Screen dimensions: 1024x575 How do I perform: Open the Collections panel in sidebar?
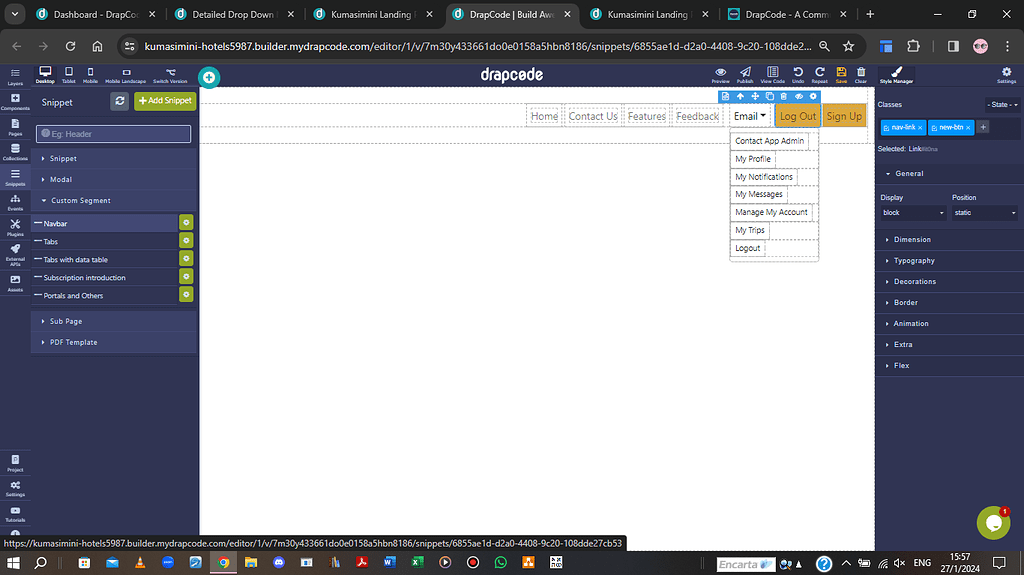pyautogui.click(x=15, y=151)
